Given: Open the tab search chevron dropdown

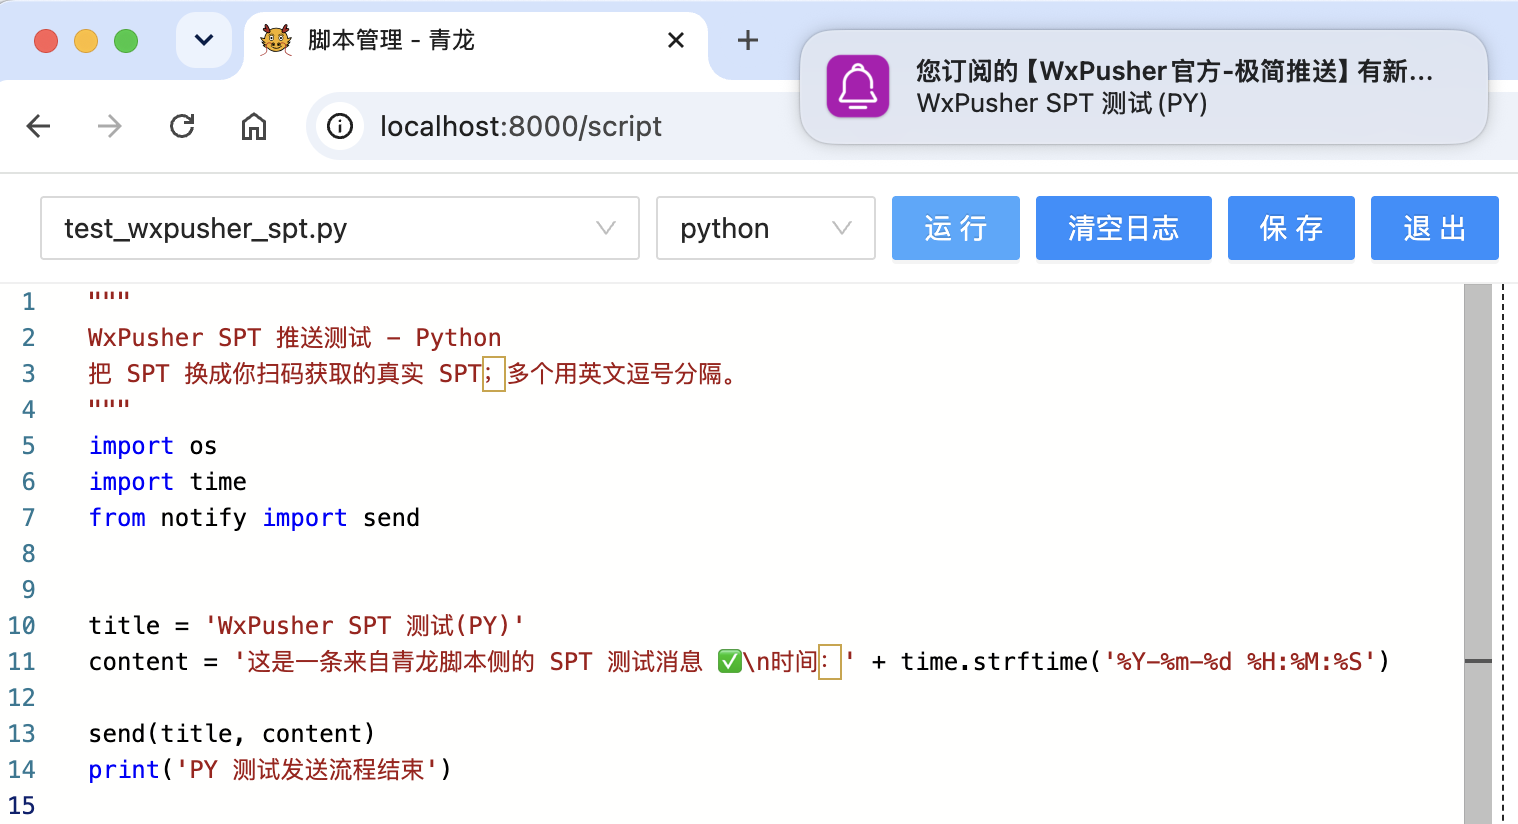Looking at the screenshot, I should pos(204,40).
